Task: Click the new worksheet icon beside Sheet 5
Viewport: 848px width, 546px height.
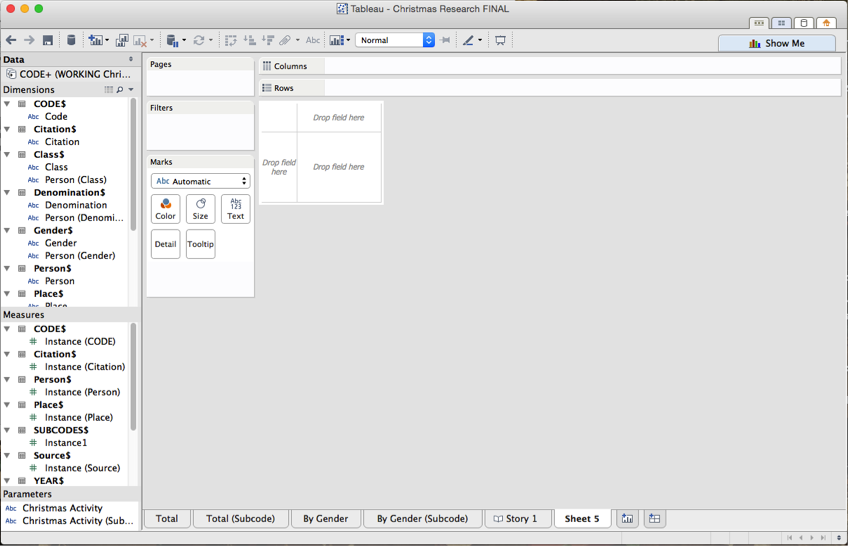Action: 627,518
